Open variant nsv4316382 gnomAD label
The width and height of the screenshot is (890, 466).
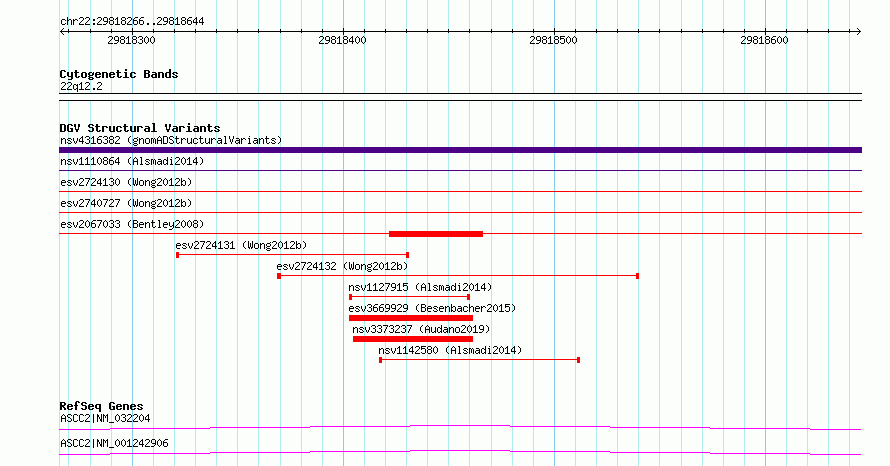click(x=171, y=140)
